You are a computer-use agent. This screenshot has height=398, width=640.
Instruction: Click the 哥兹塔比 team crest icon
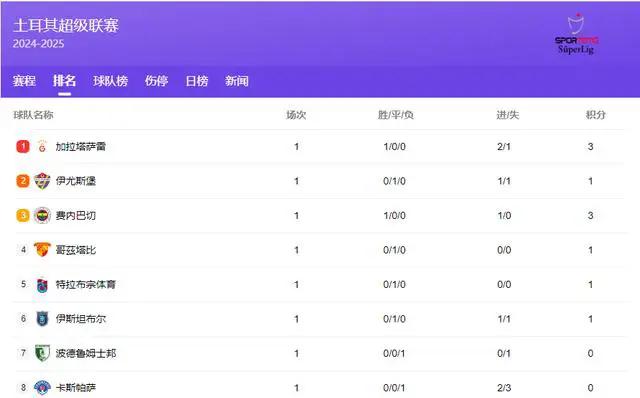pos(42,249)
